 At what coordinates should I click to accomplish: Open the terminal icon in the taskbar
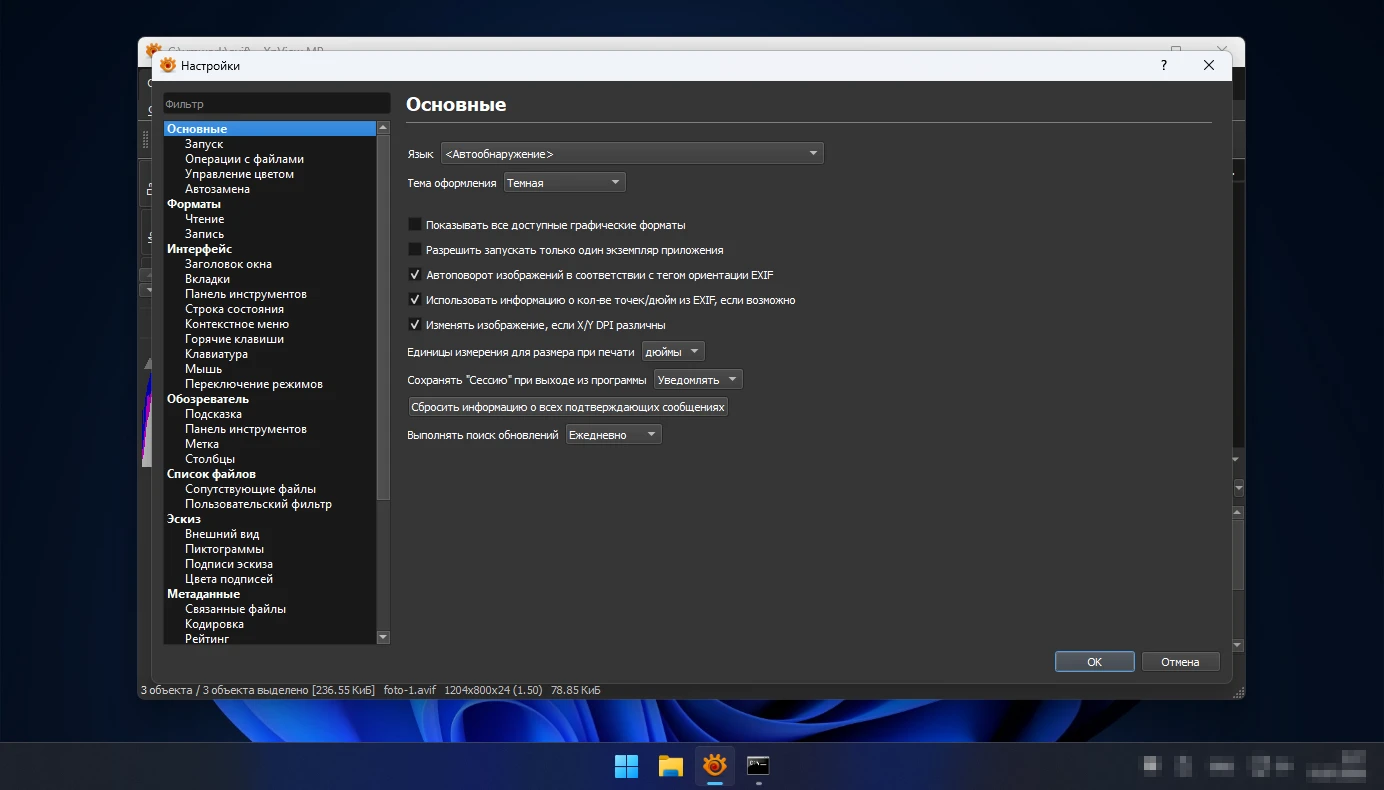[x=758, y=766]
